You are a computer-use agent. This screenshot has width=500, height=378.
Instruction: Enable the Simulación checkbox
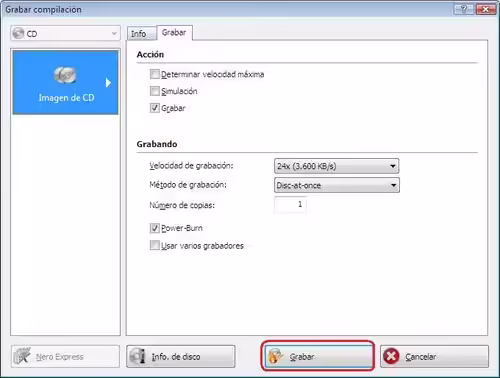point(155,91)
